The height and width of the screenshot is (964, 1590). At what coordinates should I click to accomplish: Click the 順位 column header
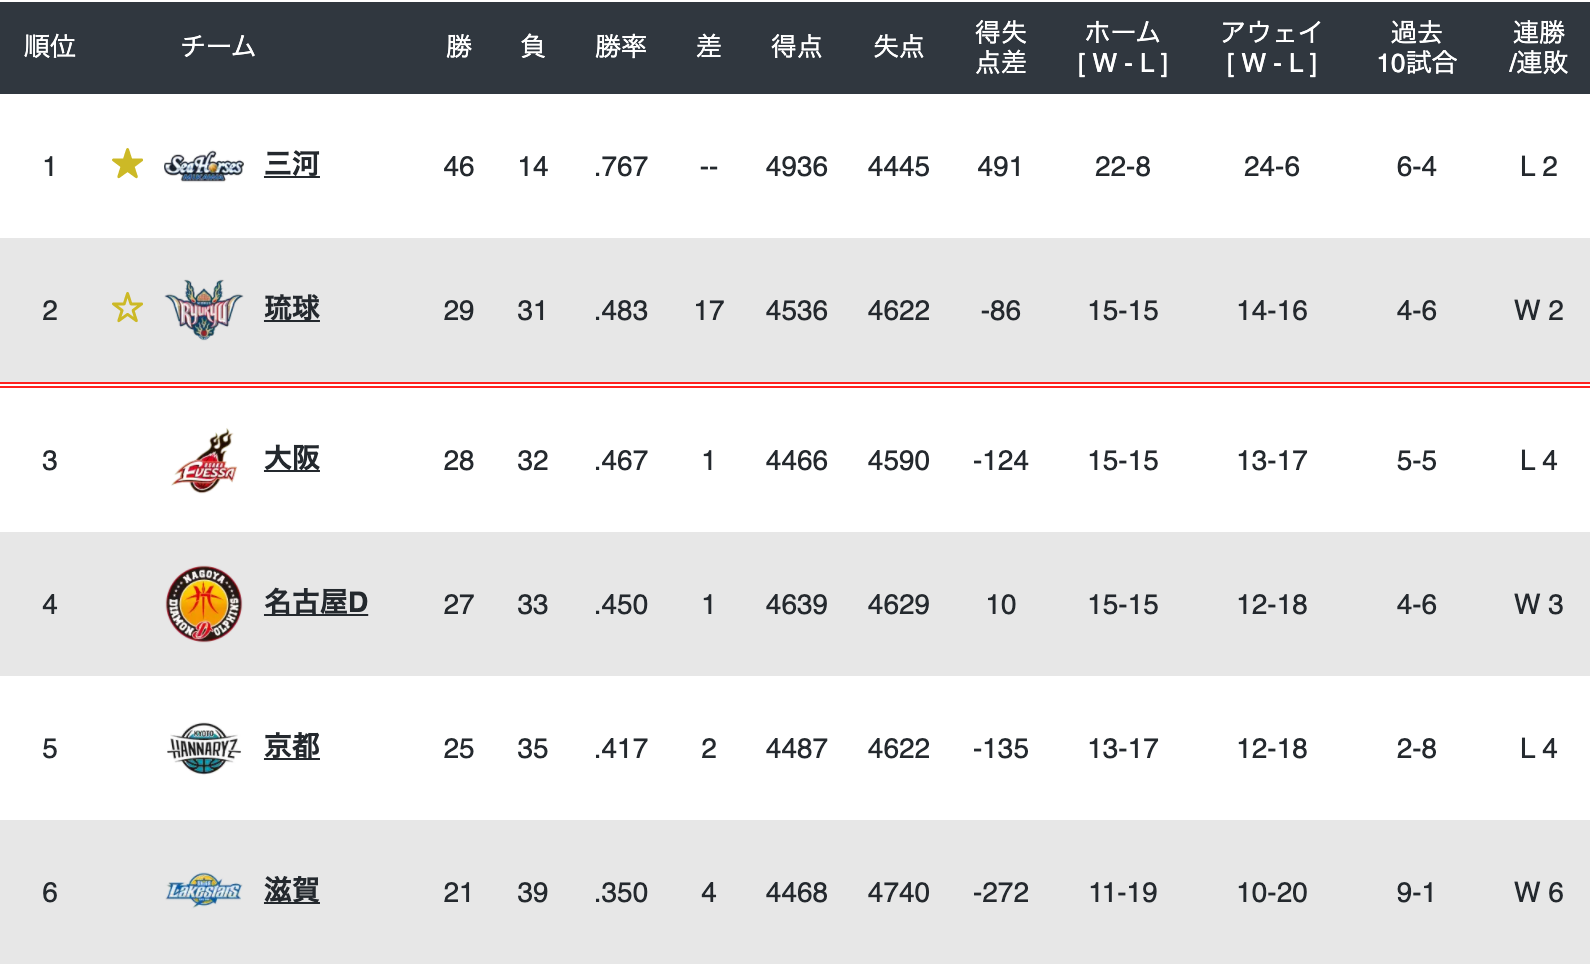tap(50, 47)
